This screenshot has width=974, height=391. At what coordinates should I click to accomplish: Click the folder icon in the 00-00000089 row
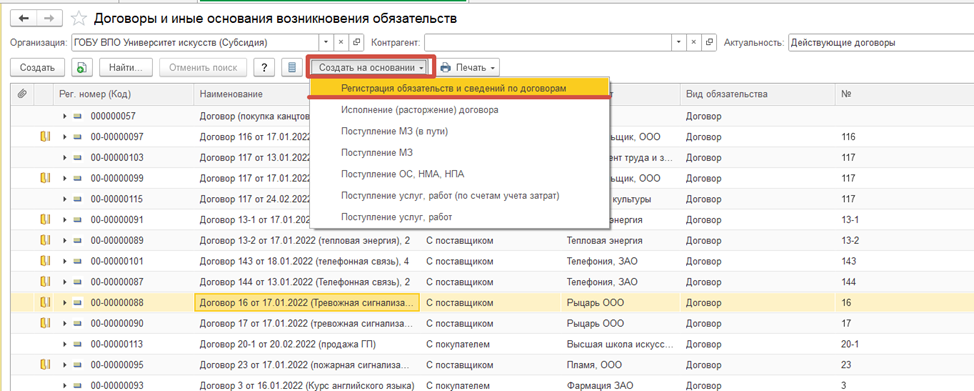point(44,241)
